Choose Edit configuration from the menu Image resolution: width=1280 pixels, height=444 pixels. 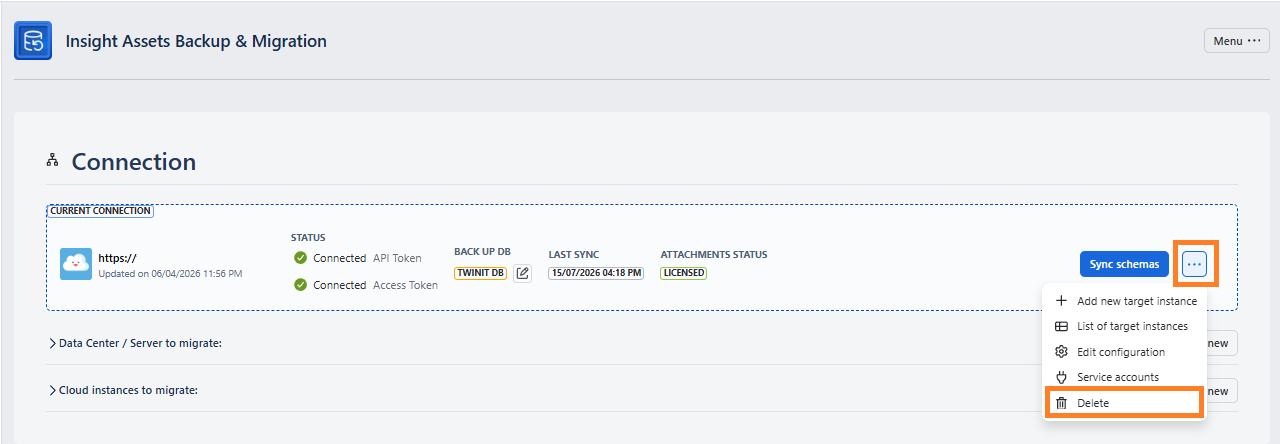point(1124,352)
